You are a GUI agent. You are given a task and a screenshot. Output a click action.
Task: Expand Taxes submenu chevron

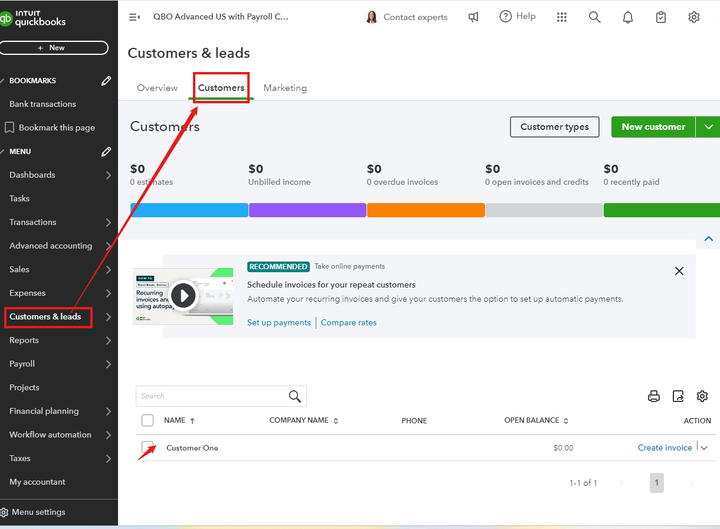coord(108,459)
